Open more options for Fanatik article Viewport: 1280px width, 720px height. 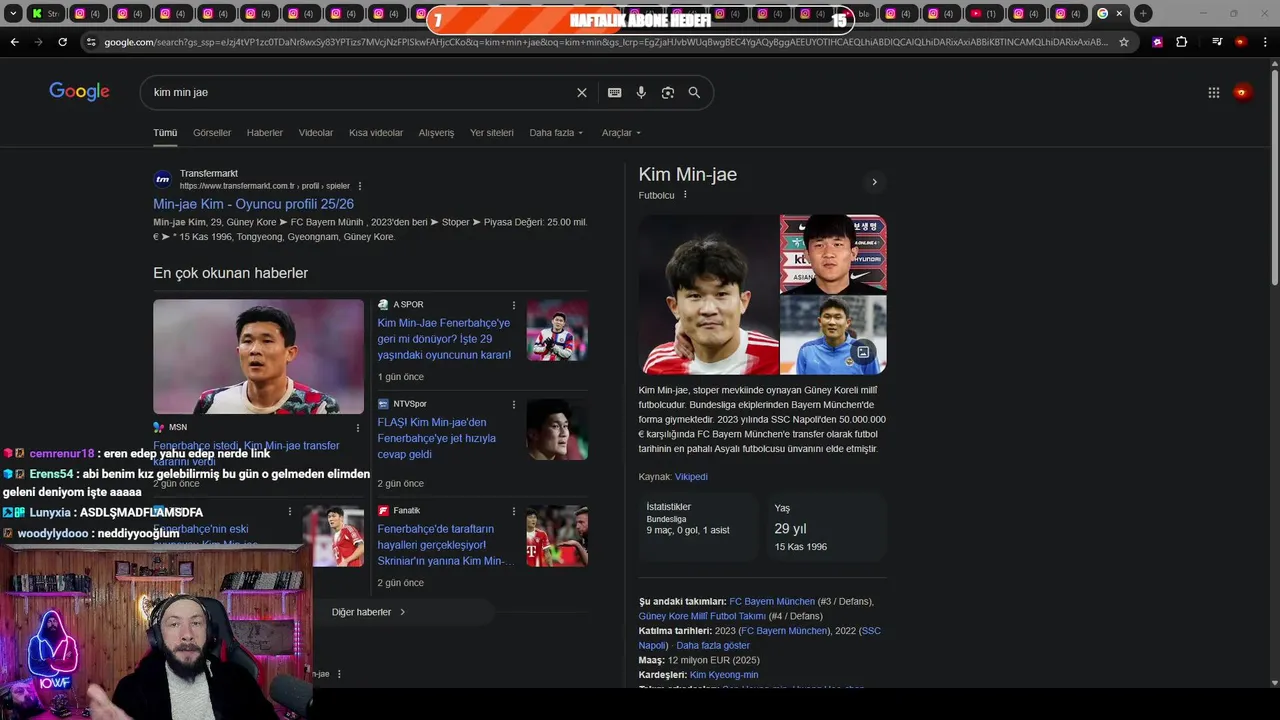pos(514,511)
